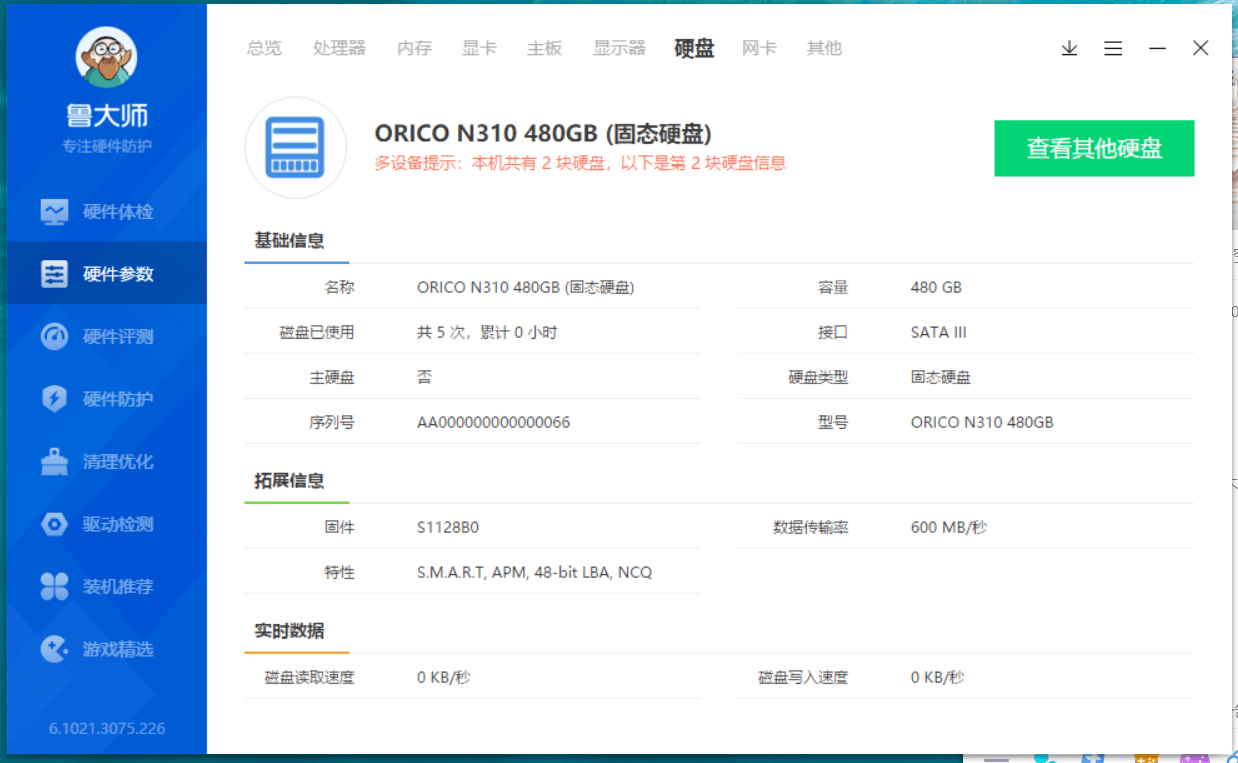Viewport: 1238px width, 763px height.
Task: Click the 磁盘写入速度 value 0 KB/秒
Action: [938, 677]
